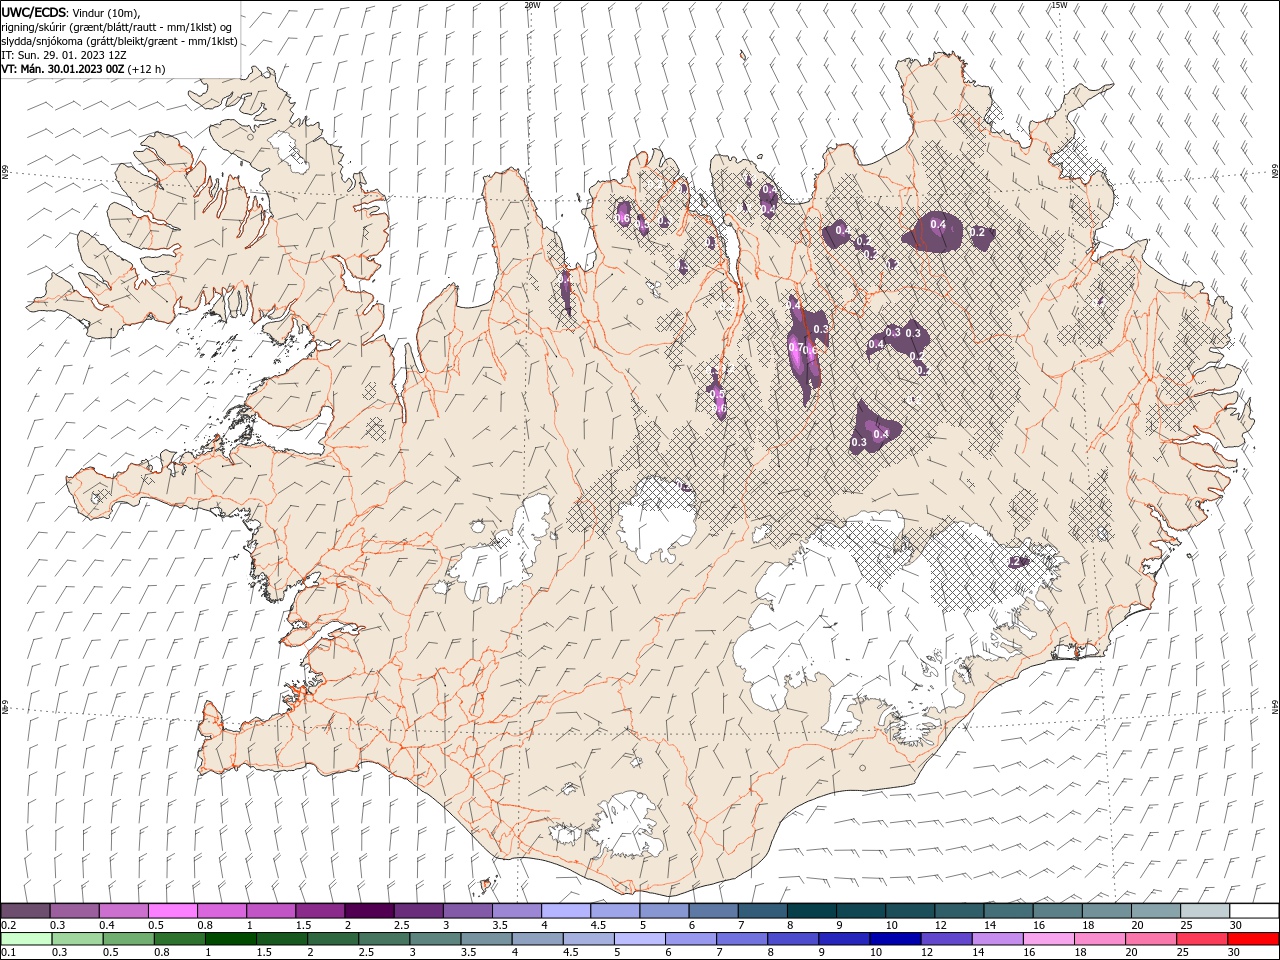The image size is (1280, 960).
Task: Click the 0.1 value label in rain legend
Action: click(x=9, y=953)
